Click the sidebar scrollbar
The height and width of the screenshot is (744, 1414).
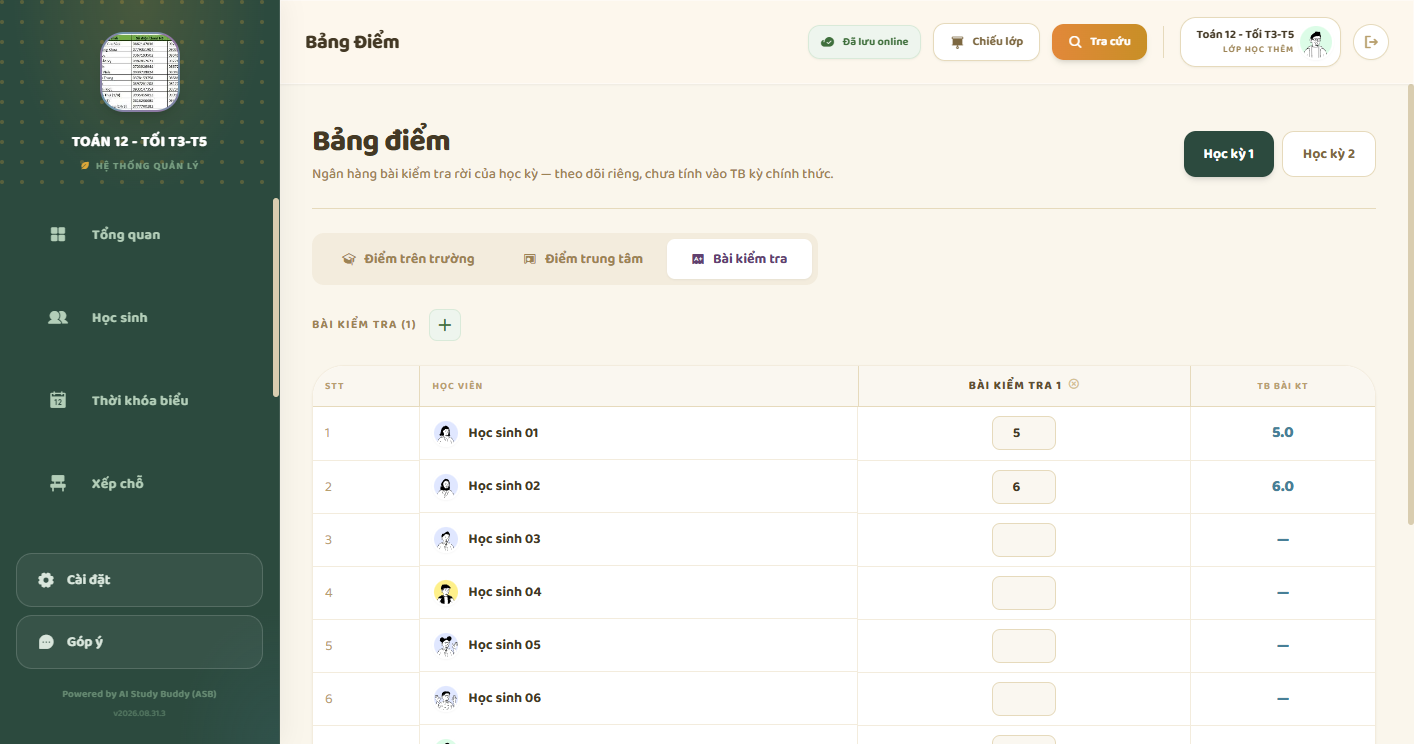point(276,298)
